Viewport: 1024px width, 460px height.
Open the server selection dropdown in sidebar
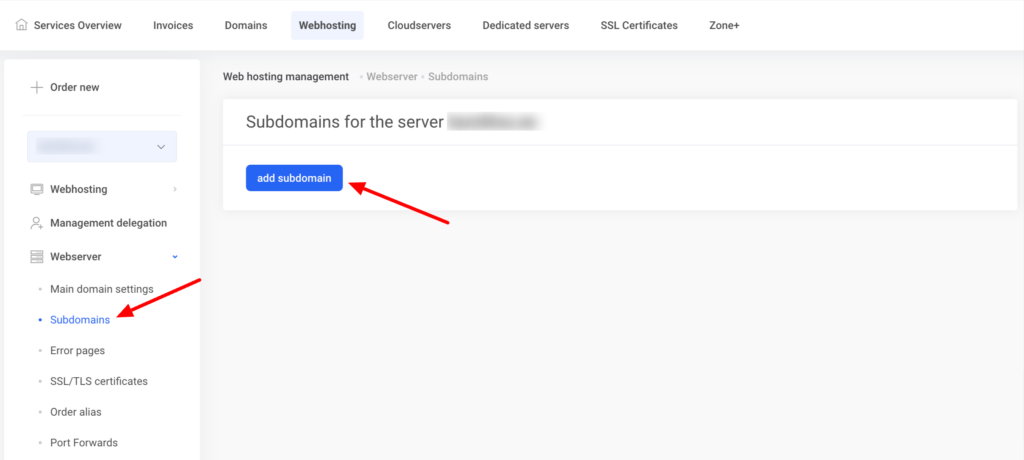pyautogui.click(x=102, y=147)
